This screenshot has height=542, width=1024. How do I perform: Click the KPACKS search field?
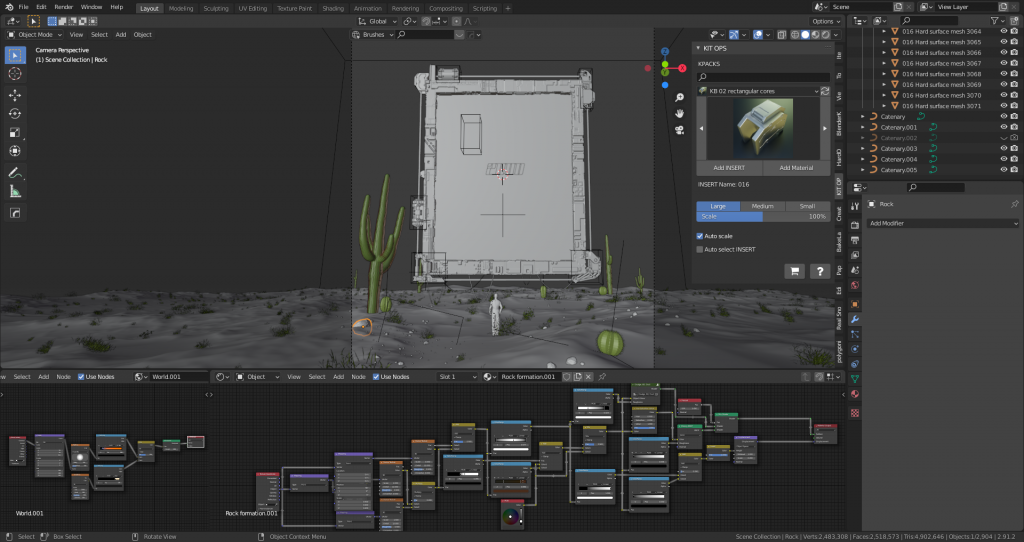coord(763,77)
